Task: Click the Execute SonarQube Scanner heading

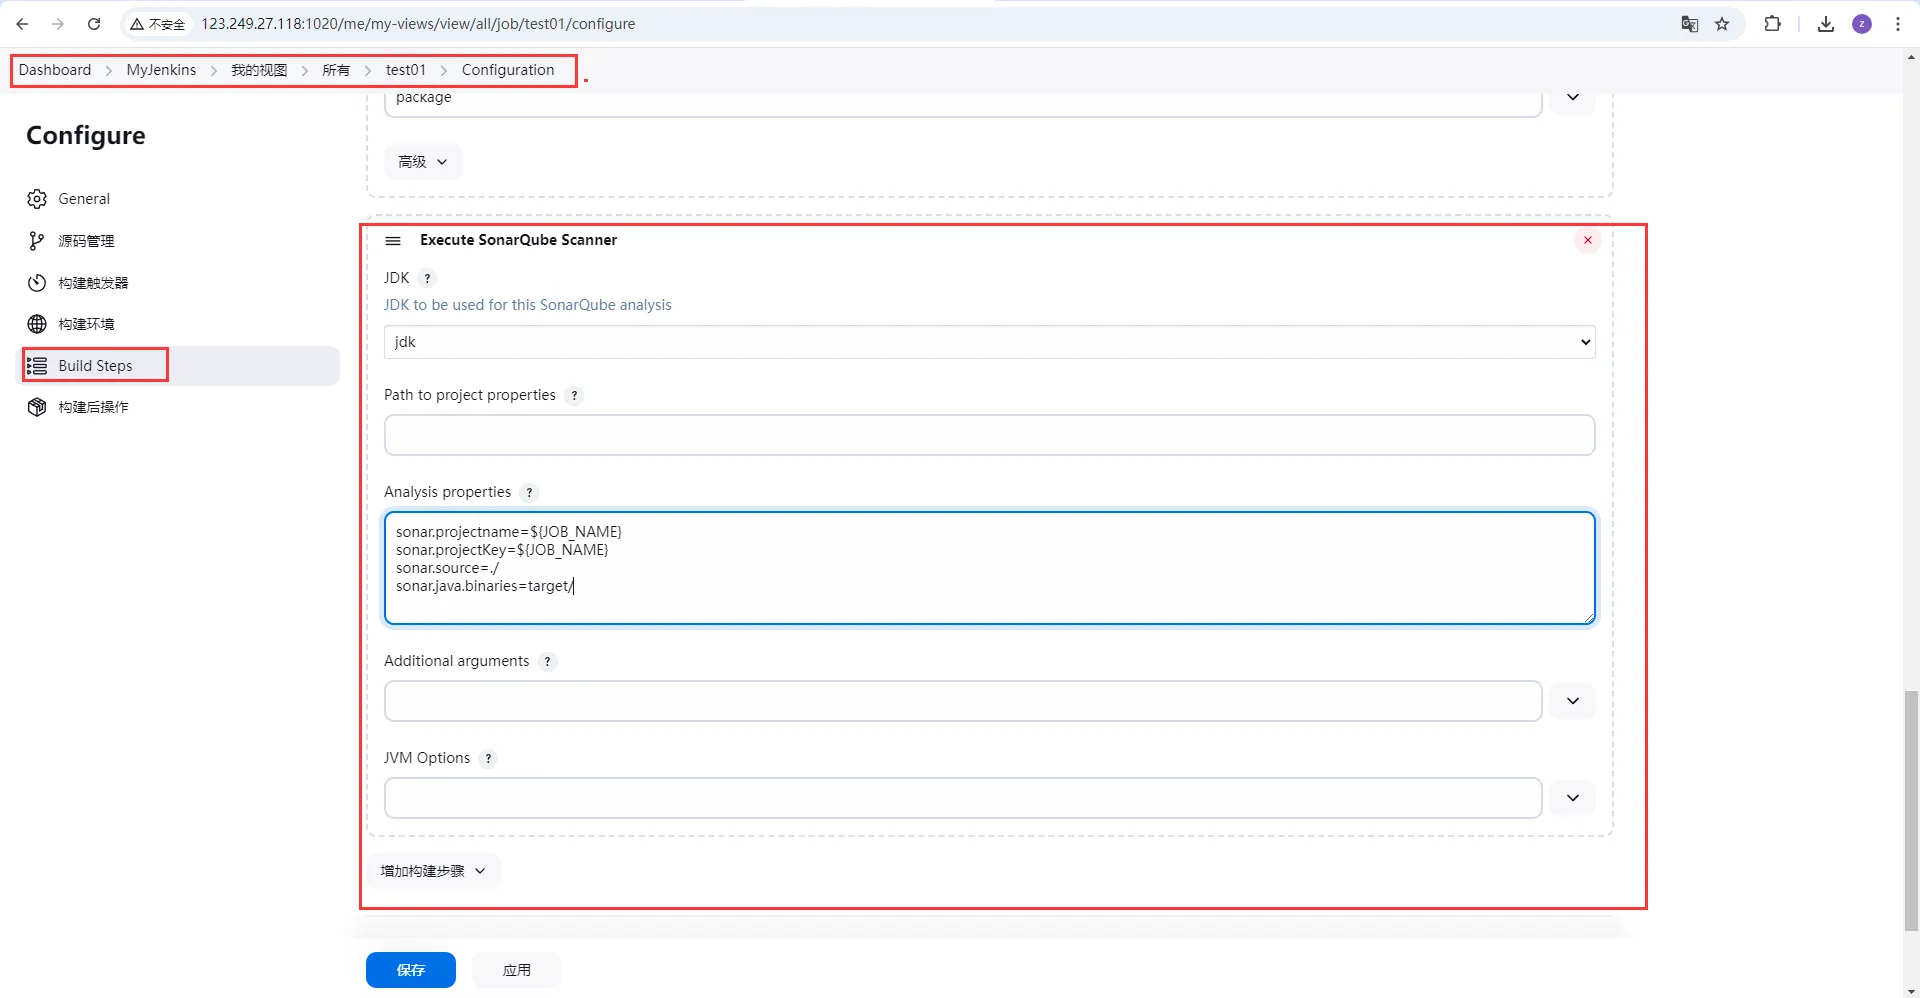Action: click(x=518, y=240)
